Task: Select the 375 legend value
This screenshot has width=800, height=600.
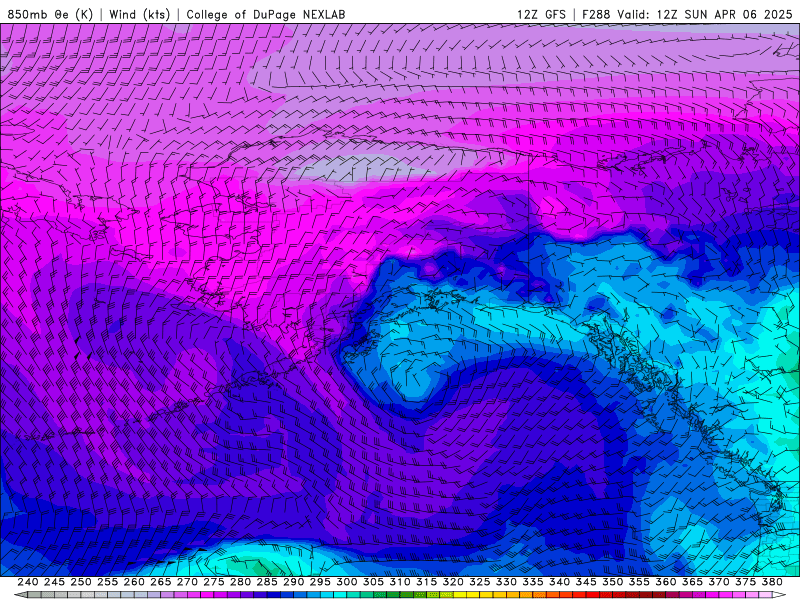Action: coord(745,582)
